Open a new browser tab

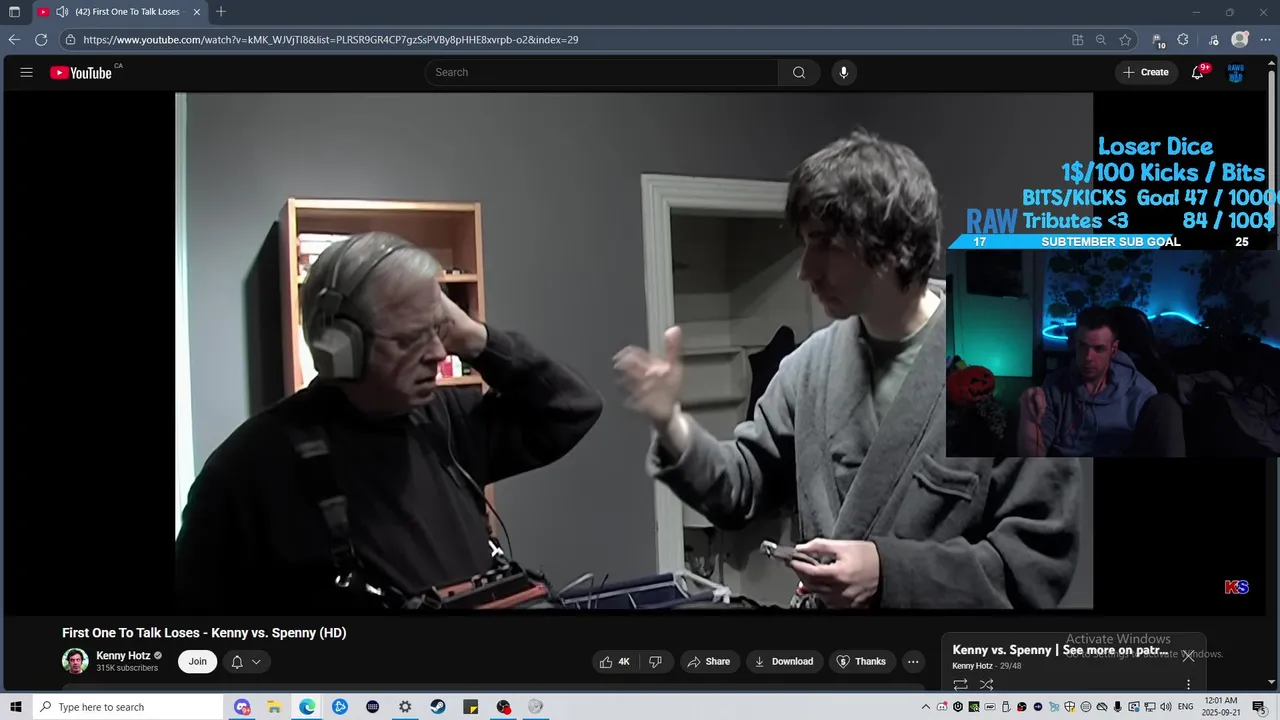[x=221, y=12]
